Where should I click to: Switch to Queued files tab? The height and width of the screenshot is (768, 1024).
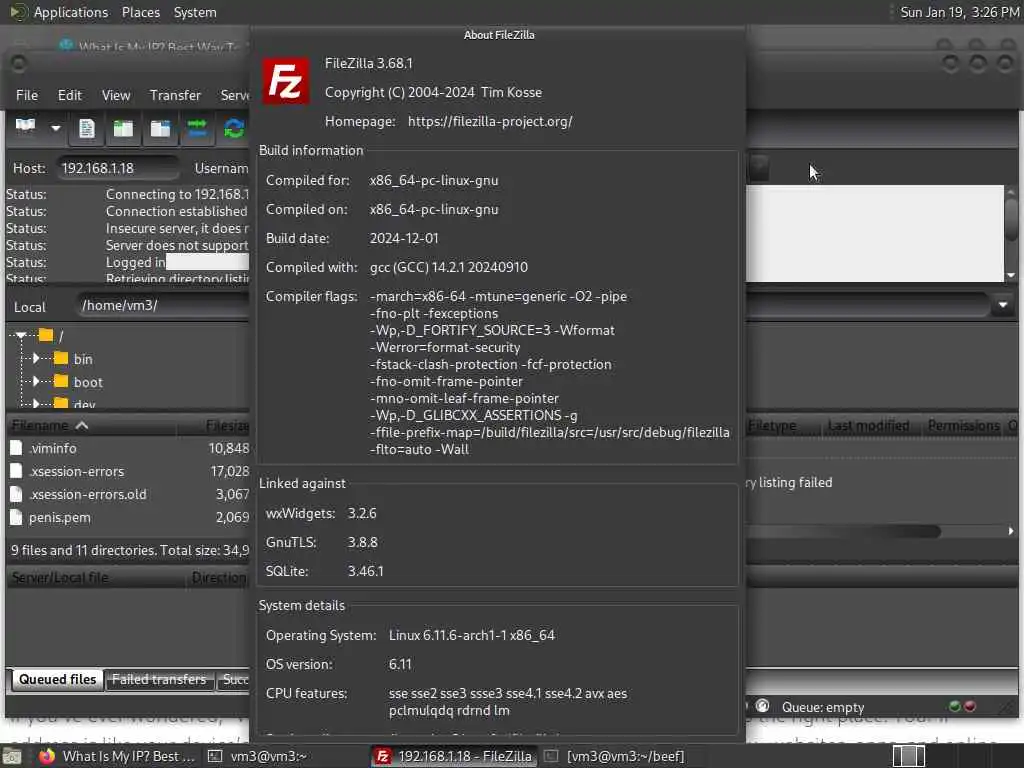(x=57, y=679)
